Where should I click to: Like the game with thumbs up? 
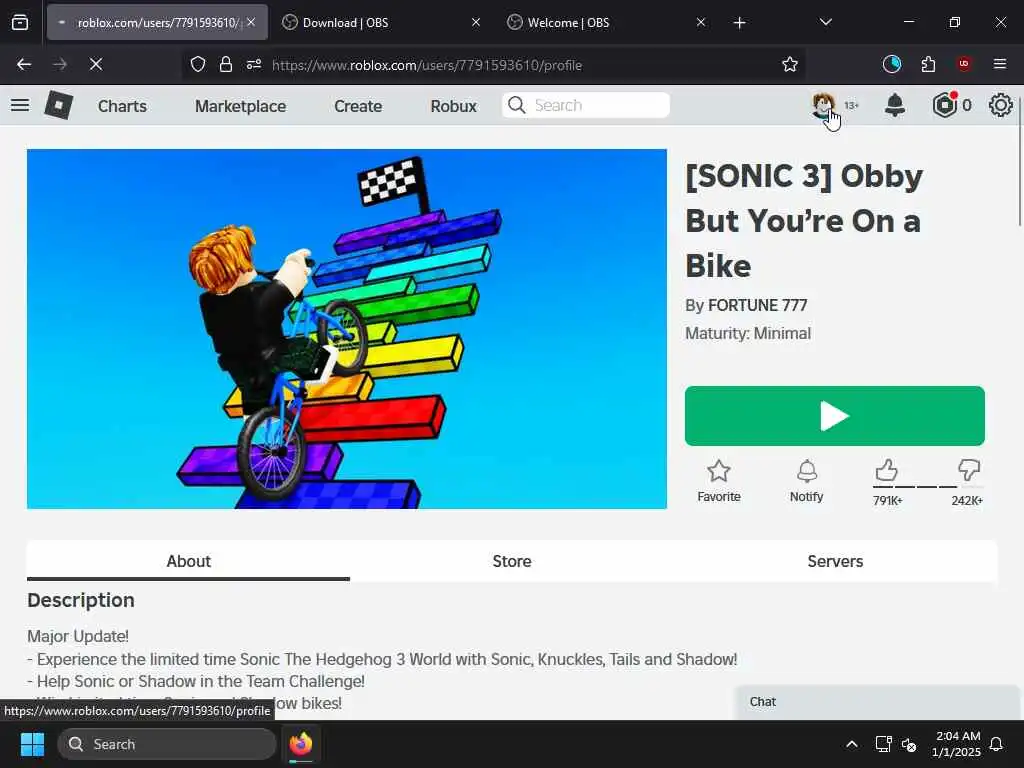[886, 470]
